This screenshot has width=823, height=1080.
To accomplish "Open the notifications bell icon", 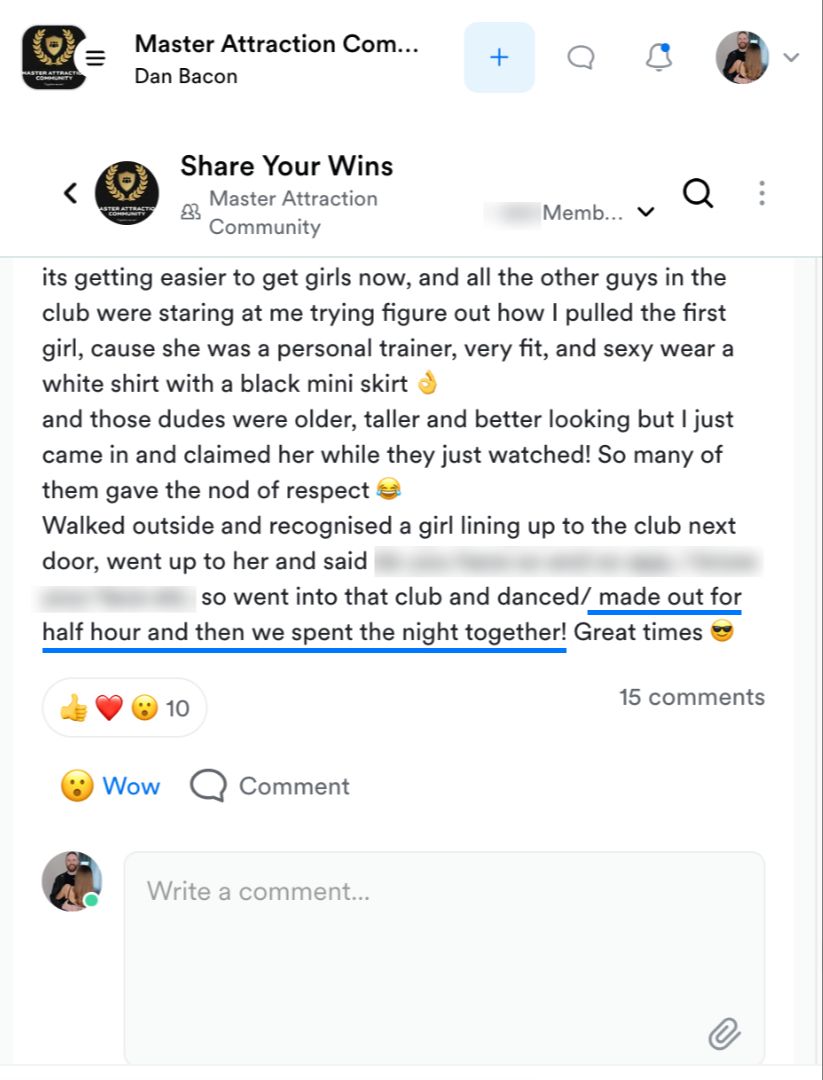I will [x=658, y=57].
